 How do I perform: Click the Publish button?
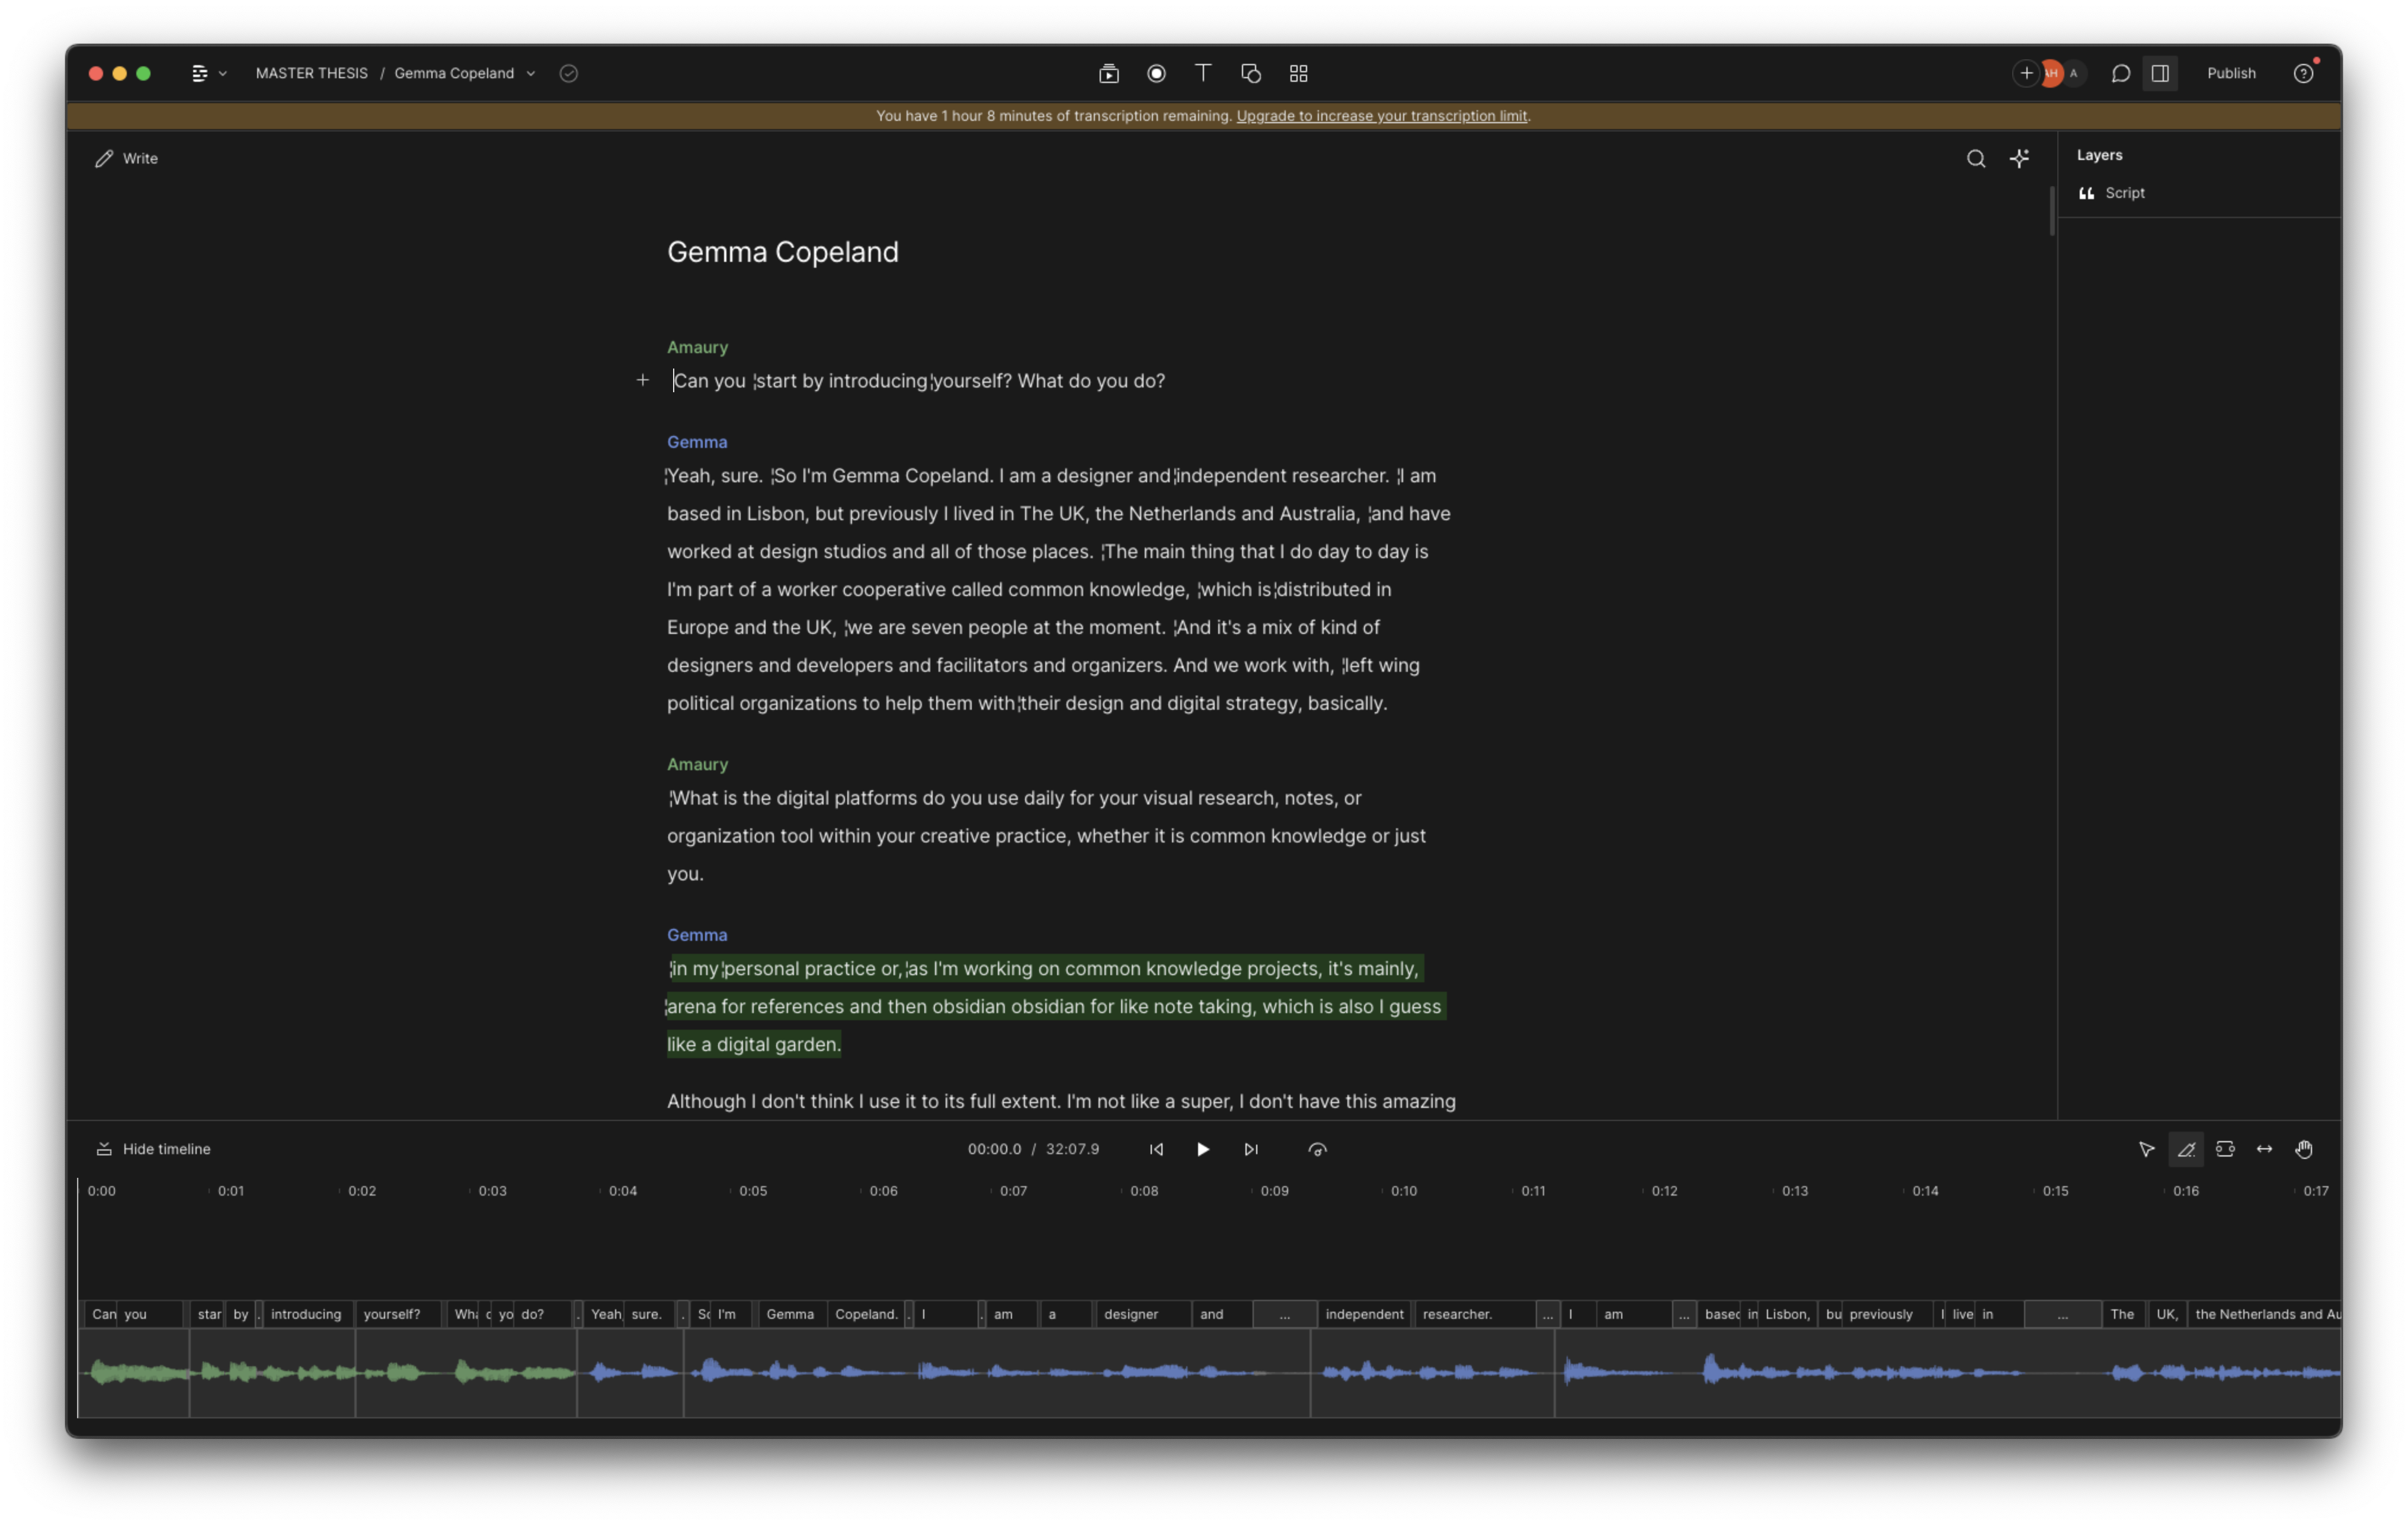2230,73
